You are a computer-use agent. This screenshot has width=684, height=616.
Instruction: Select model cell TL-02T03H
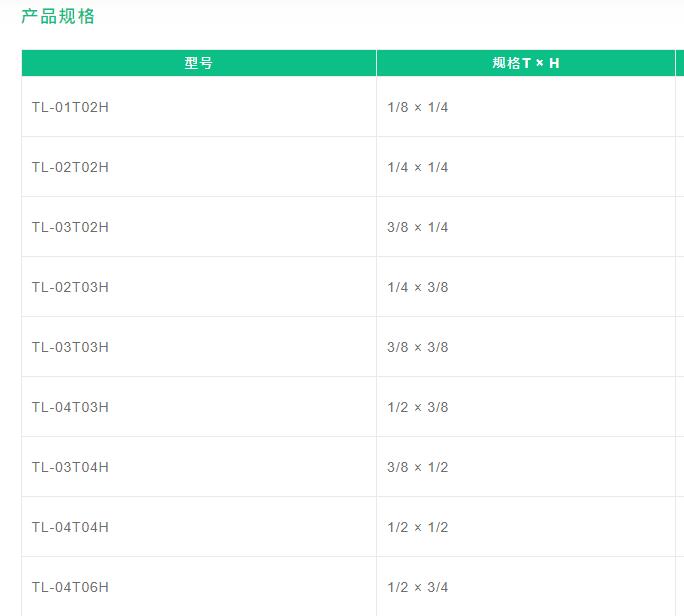point(199,287)
